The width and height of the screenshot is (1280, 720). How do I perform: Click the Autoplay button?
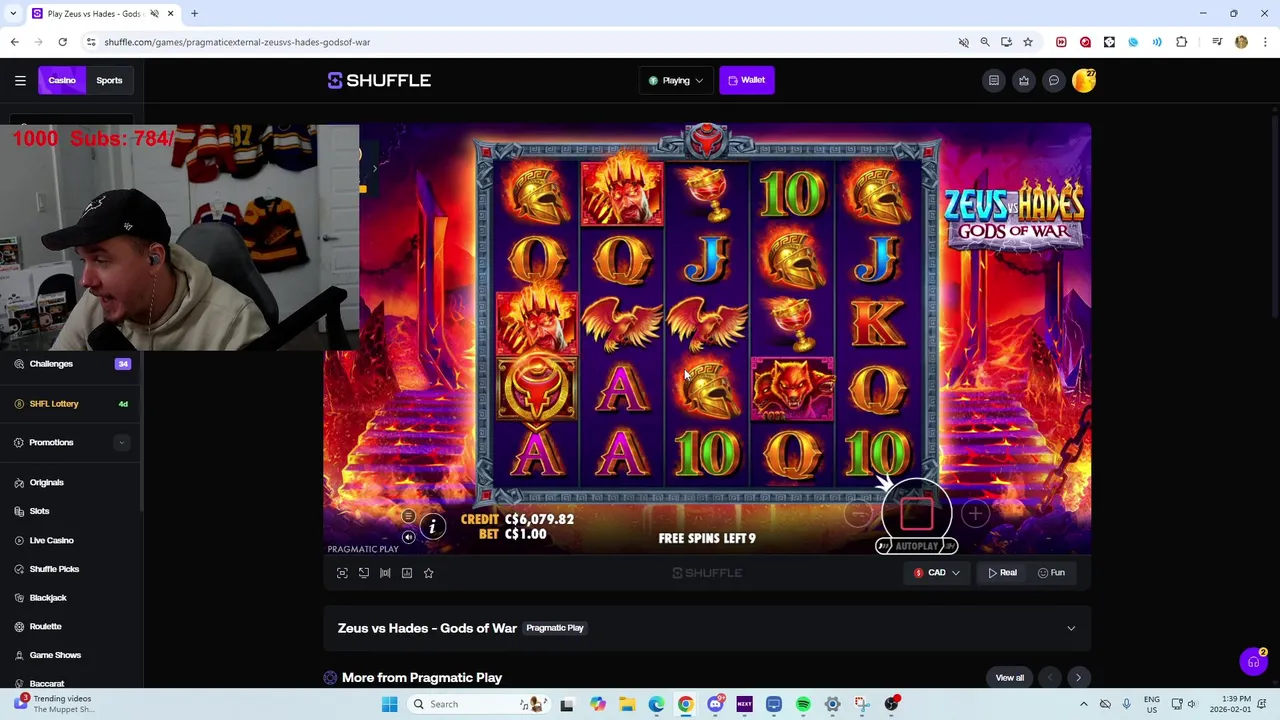click(917, 546)
